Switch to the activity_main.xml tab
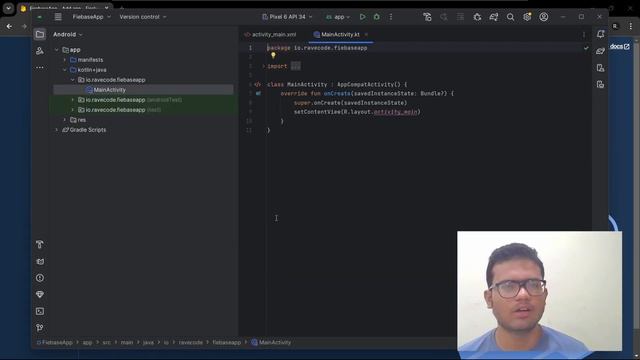The height and width of the screenshot is (360, 640). (x=270, y=35)
